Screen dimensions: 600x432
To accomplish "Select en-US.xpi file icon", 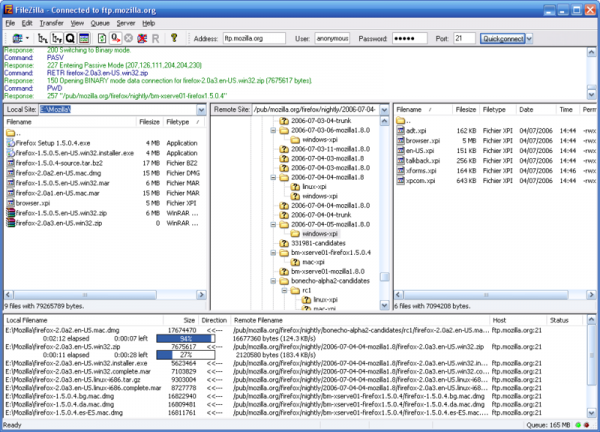I will point(401,150).
